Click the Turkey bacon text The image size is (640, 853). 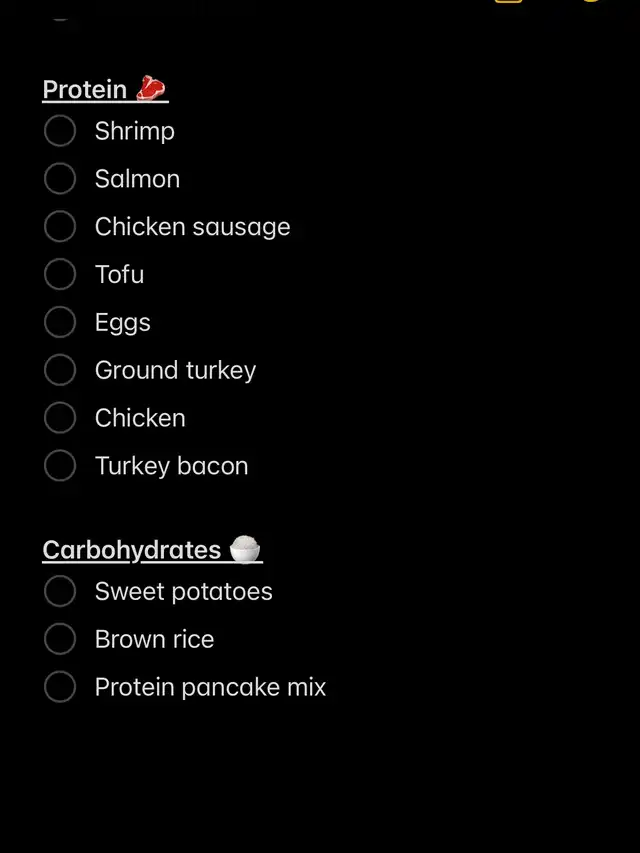(171, 466)
